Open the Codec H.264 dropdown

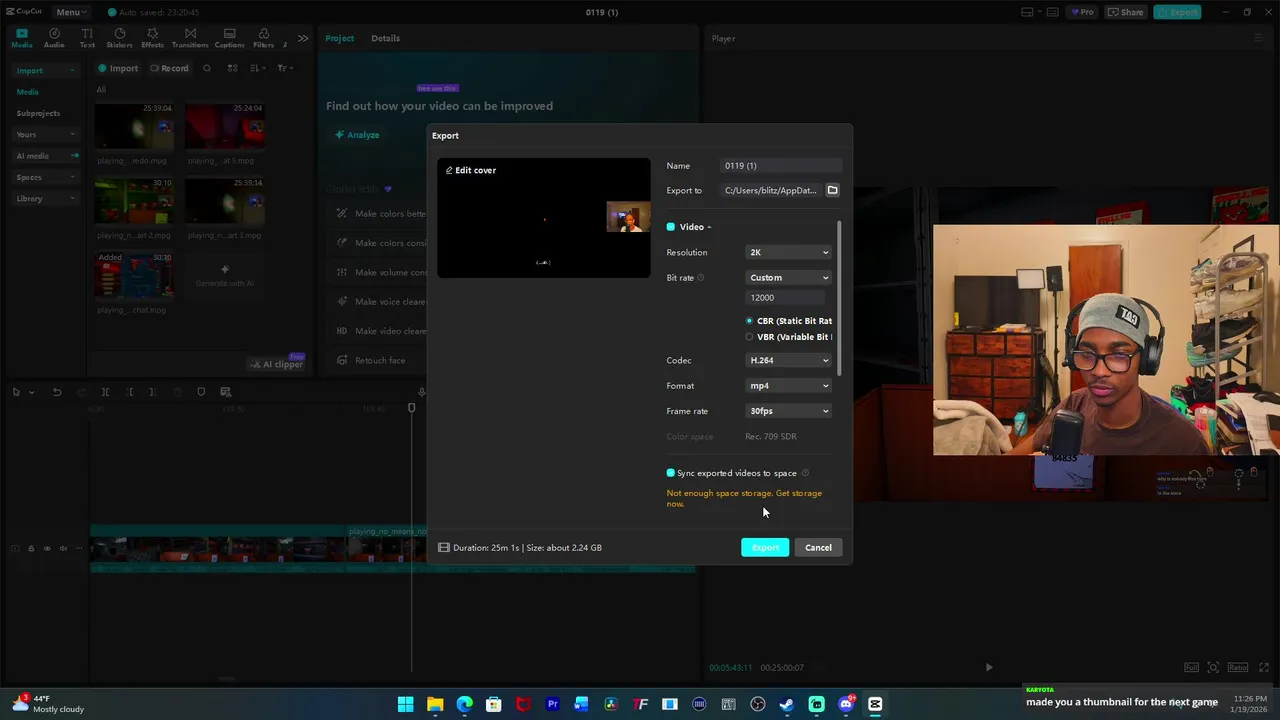[x=789, y=360]
